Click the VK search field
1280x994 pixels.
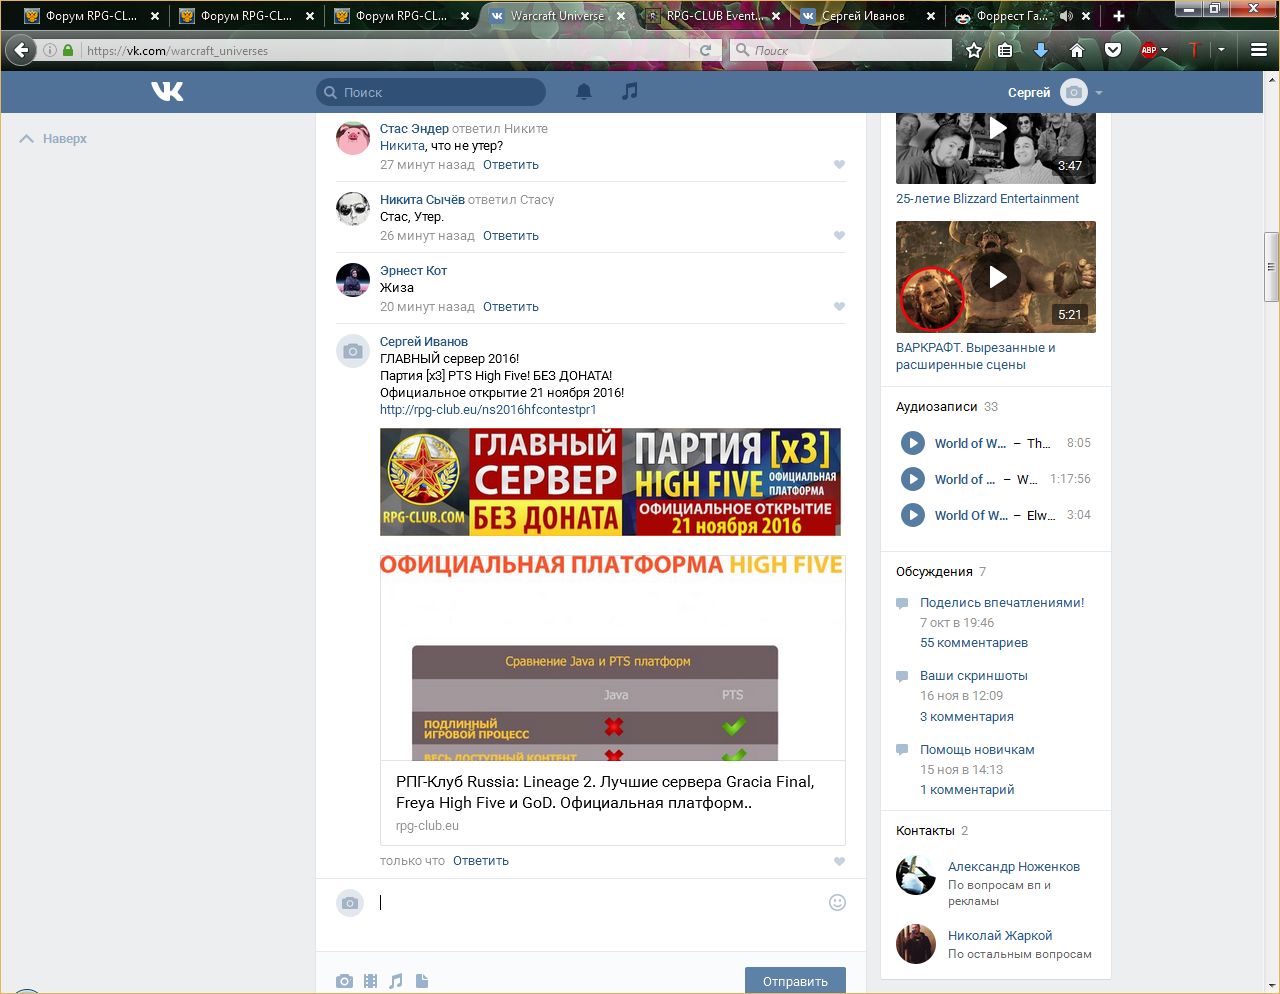point(431,92)
